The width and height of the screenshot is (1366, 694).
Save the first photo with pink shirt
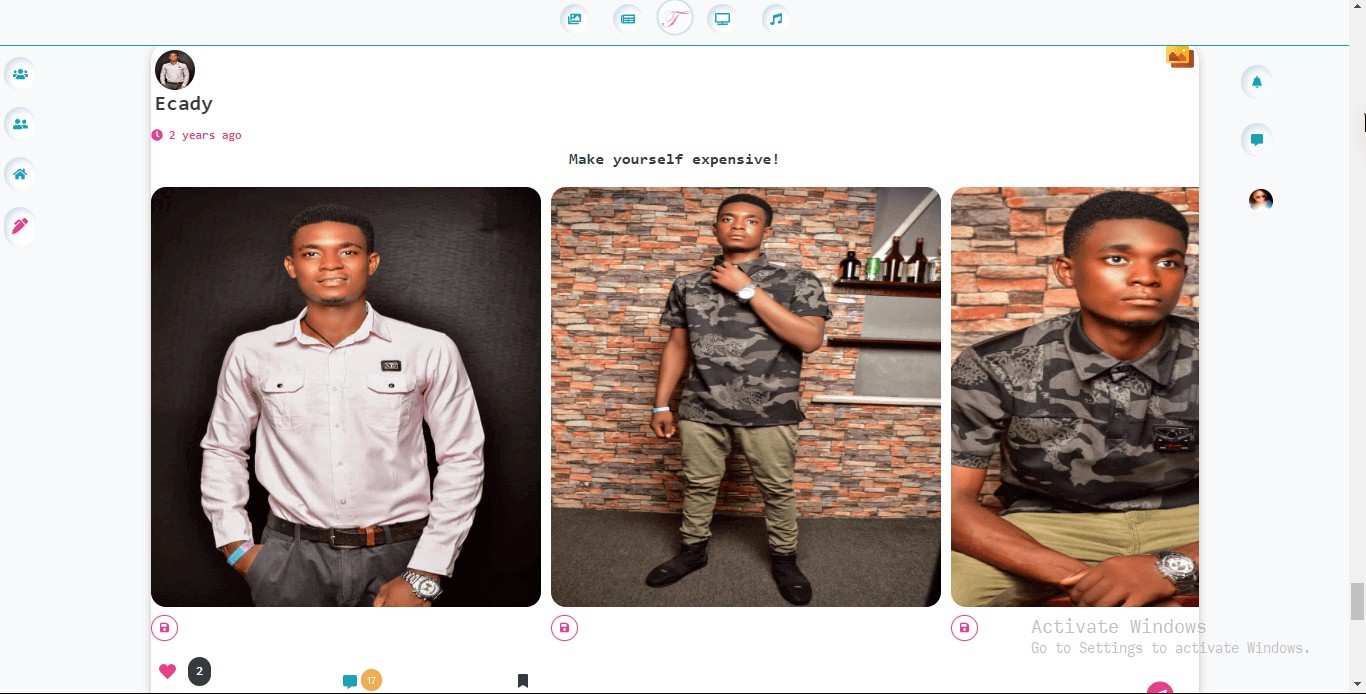tap(165, 628)
